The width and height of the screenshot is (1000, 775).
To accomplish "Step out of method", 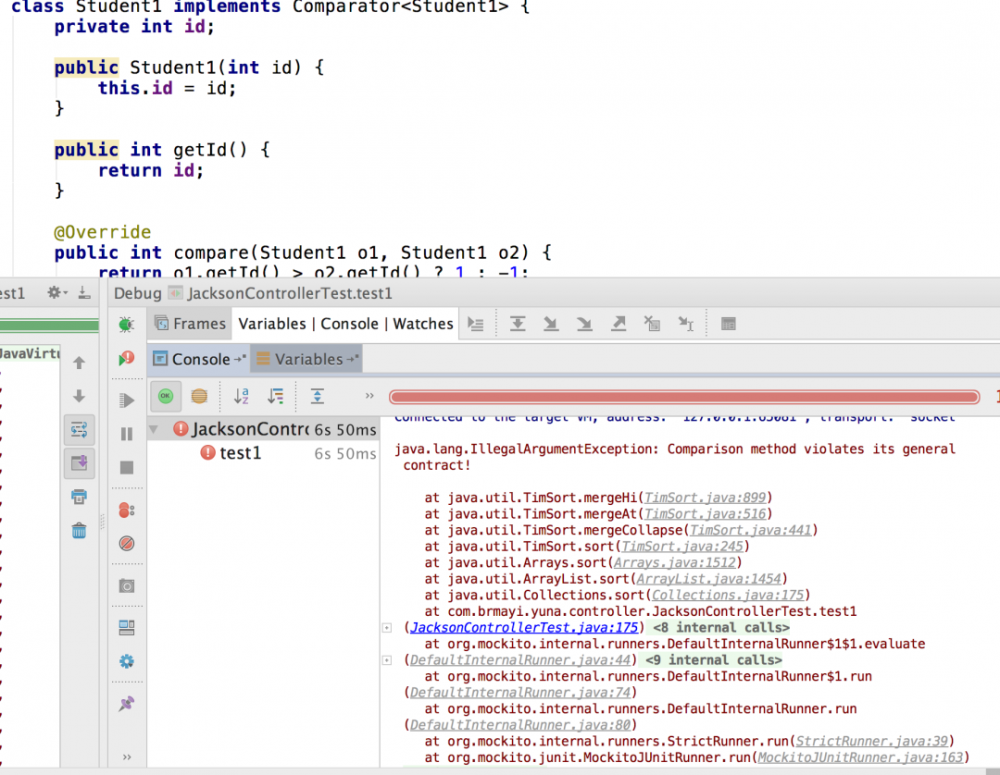I will (x=618, y=324).
